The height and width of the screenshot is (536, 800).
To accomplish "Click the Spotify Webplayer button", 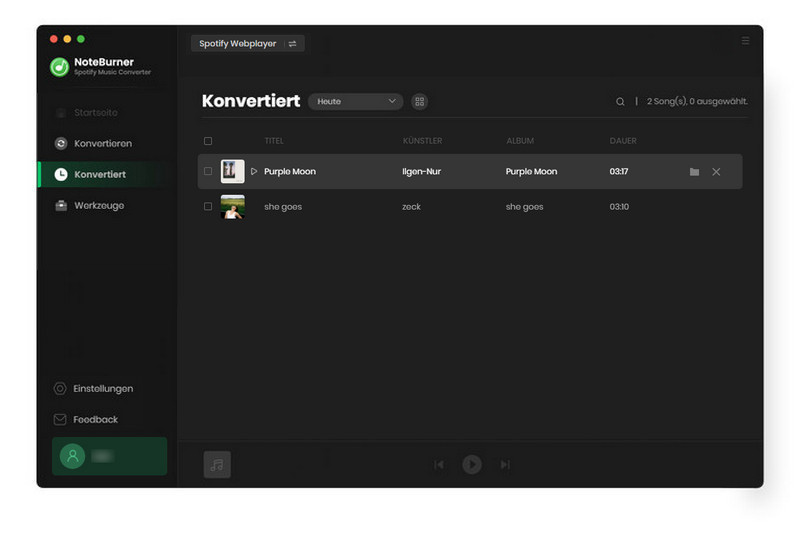I will [247, 44].
